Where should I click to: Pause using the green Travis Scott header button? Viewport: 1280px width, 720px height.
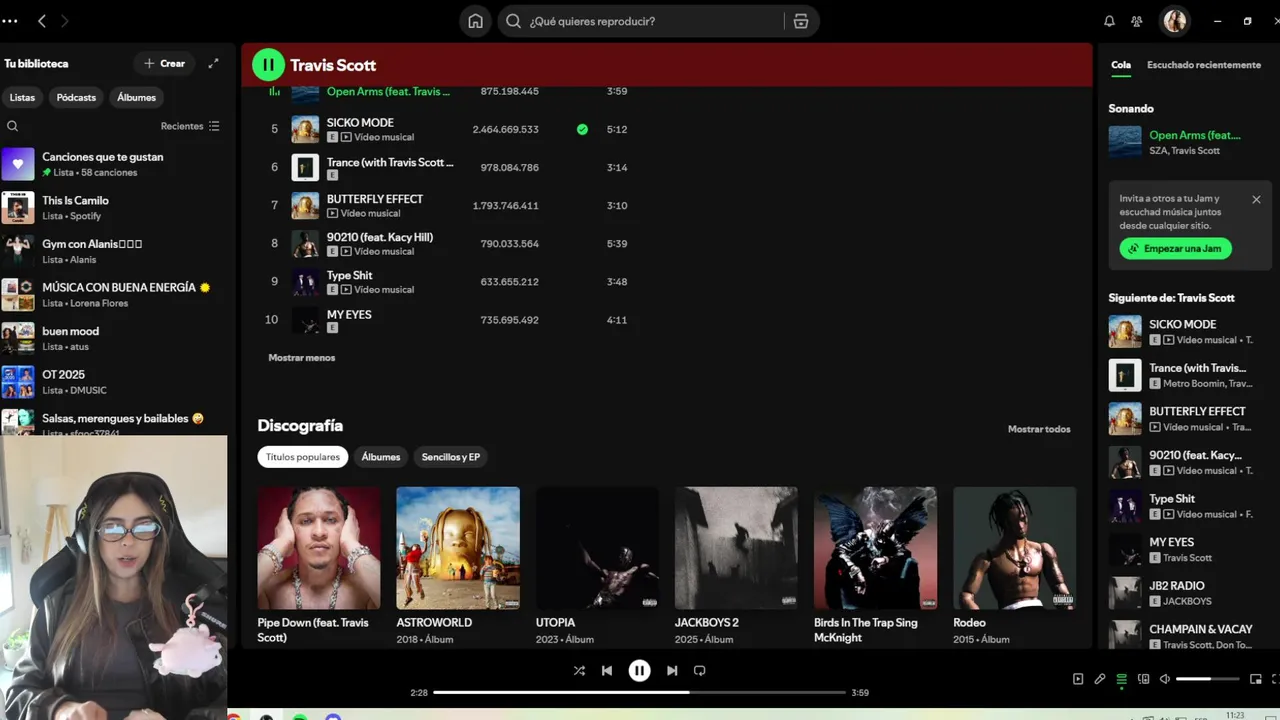pos(268,65)
